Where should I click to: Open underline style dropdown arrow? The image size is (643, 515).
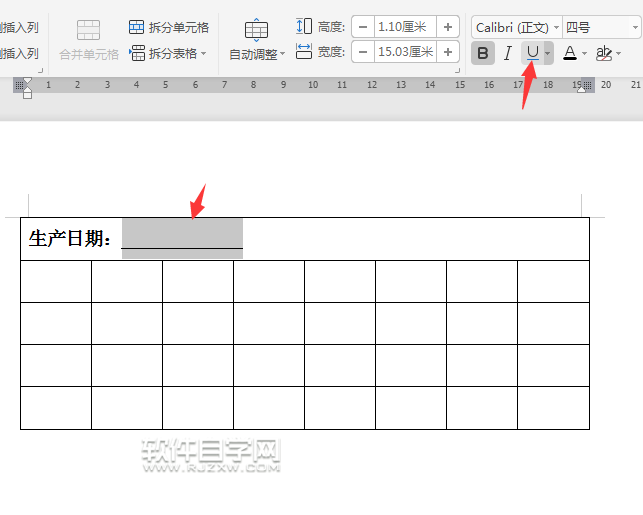click(x=548, y=53)
